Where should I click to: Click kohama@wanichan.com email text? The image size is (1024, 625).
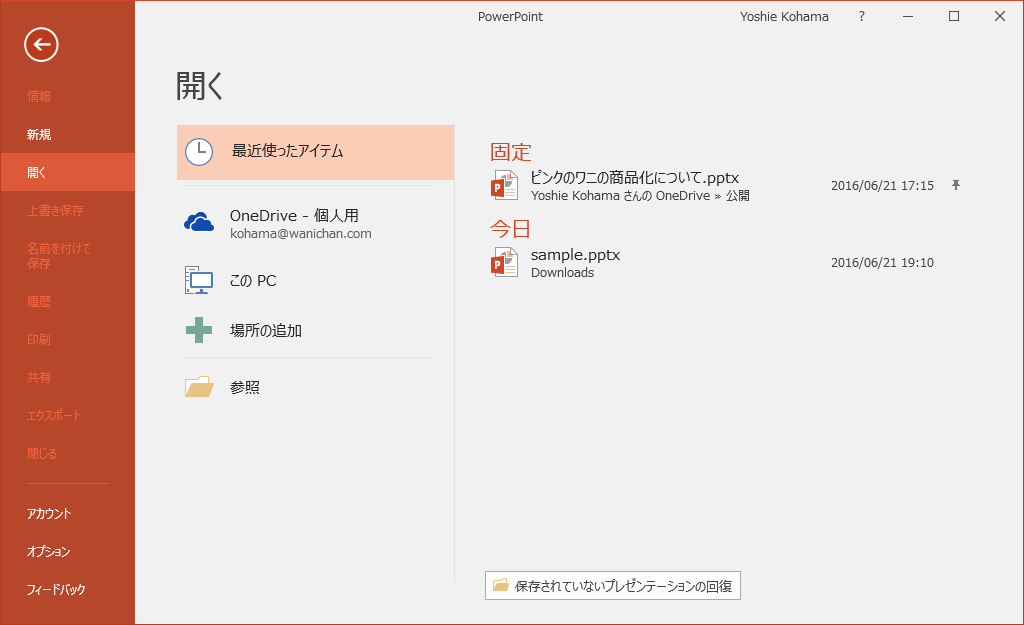click(300, 234)
